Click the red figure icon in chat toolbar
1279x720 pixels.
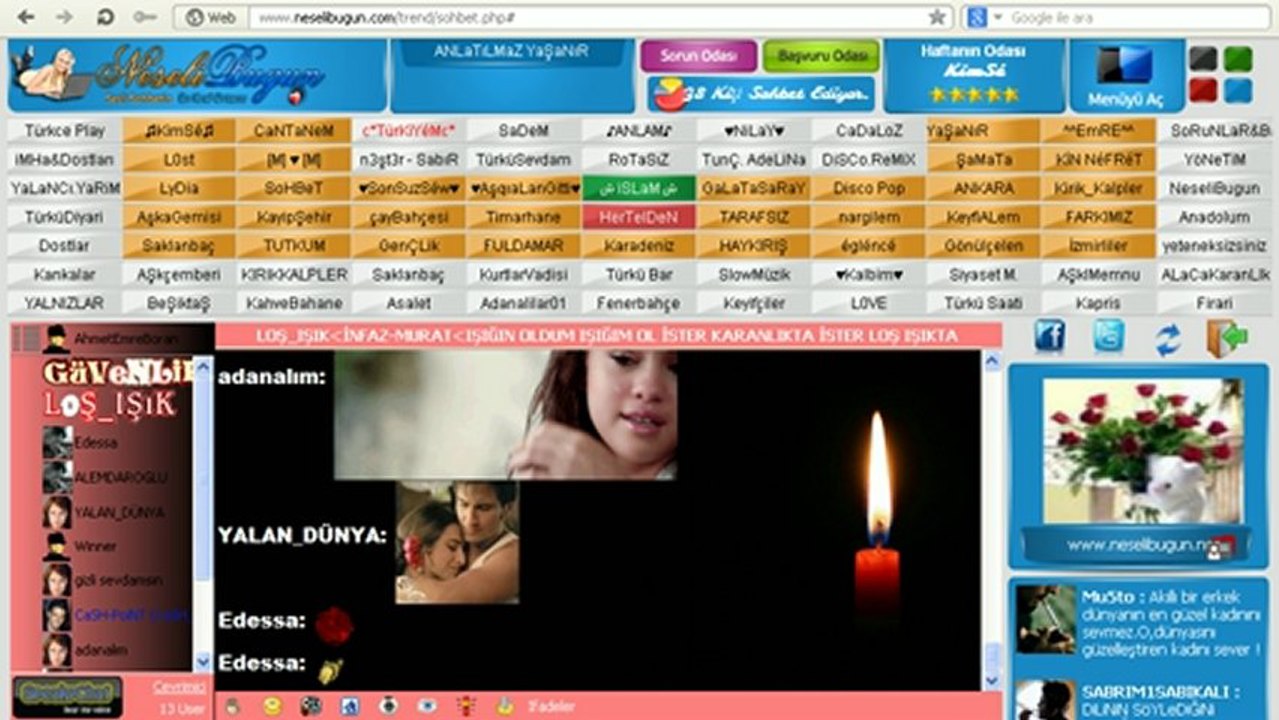click(x=466, y=706)
